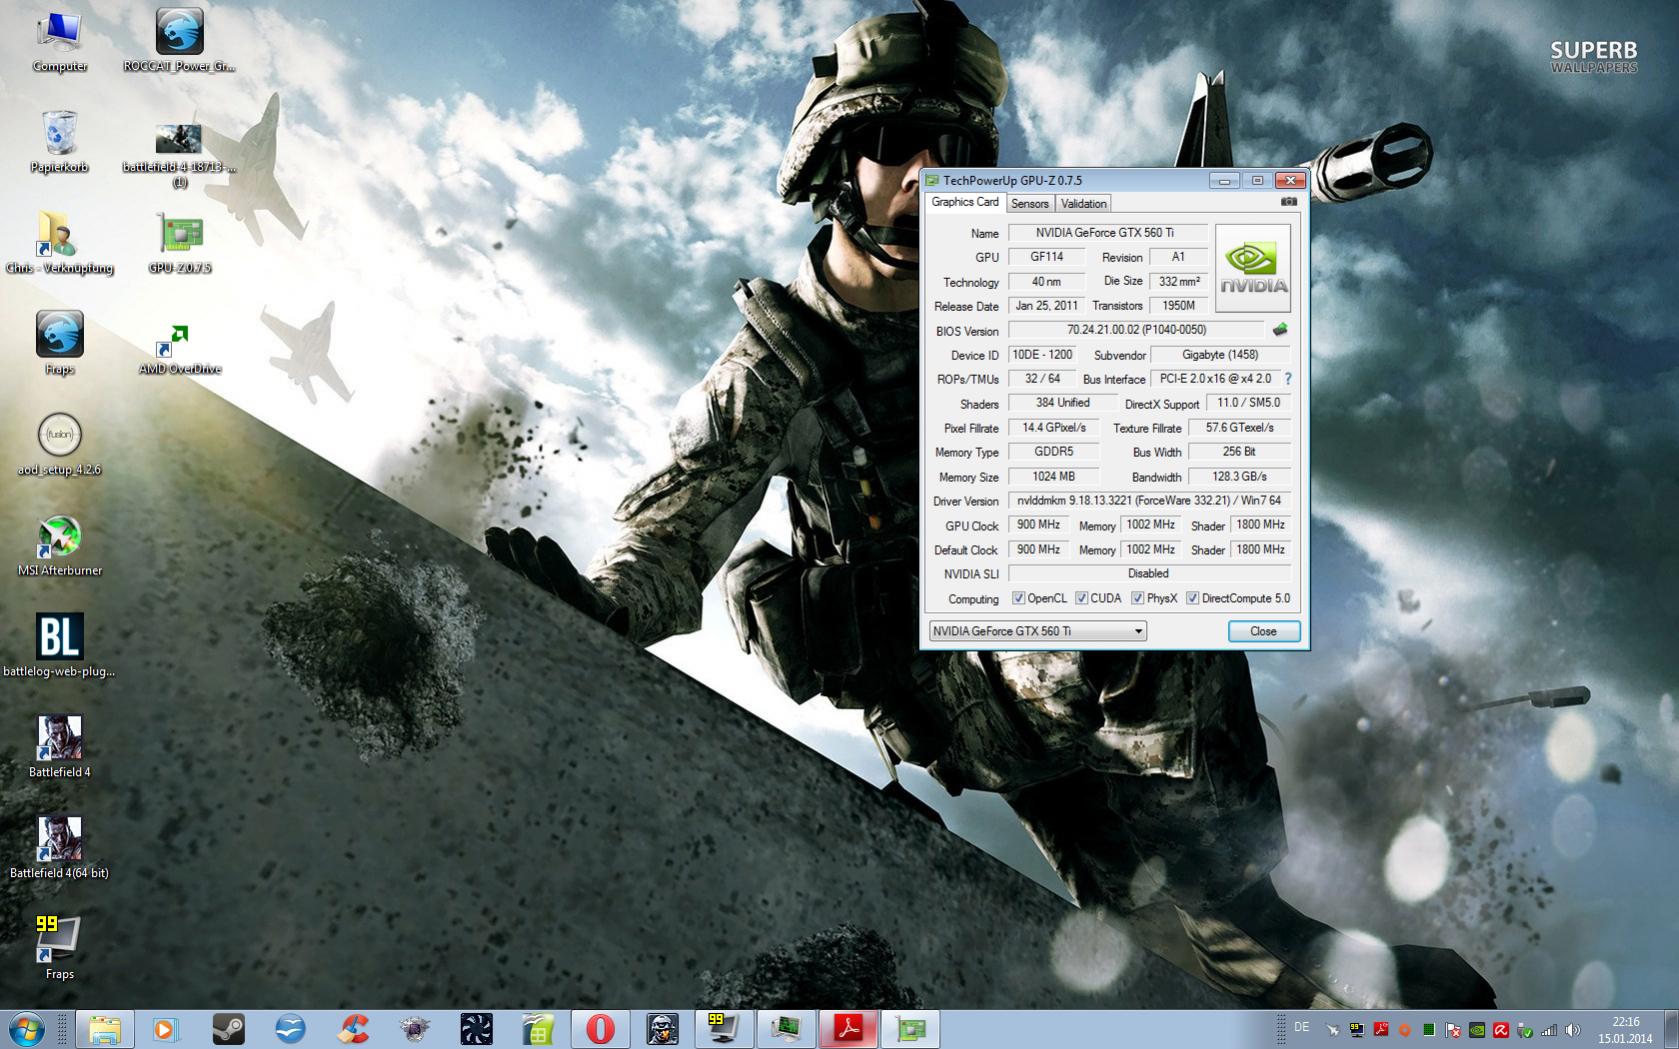Image resolution: width=1679 pixels, height=1049 pixels.
Task: Select the blue Fraps desktop icon
Action: pos(59,344)
